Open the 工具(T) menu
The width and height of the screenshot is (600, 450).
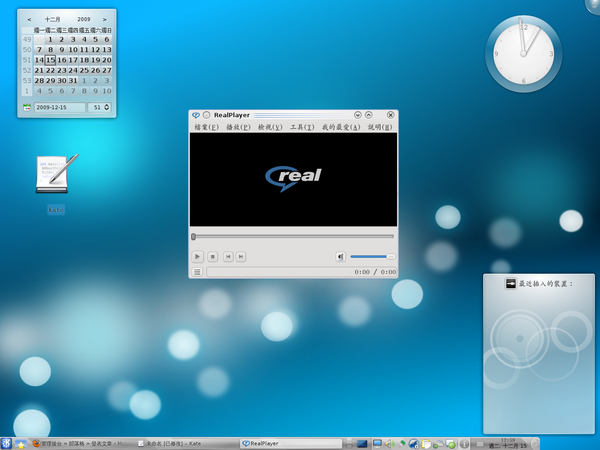302,127
